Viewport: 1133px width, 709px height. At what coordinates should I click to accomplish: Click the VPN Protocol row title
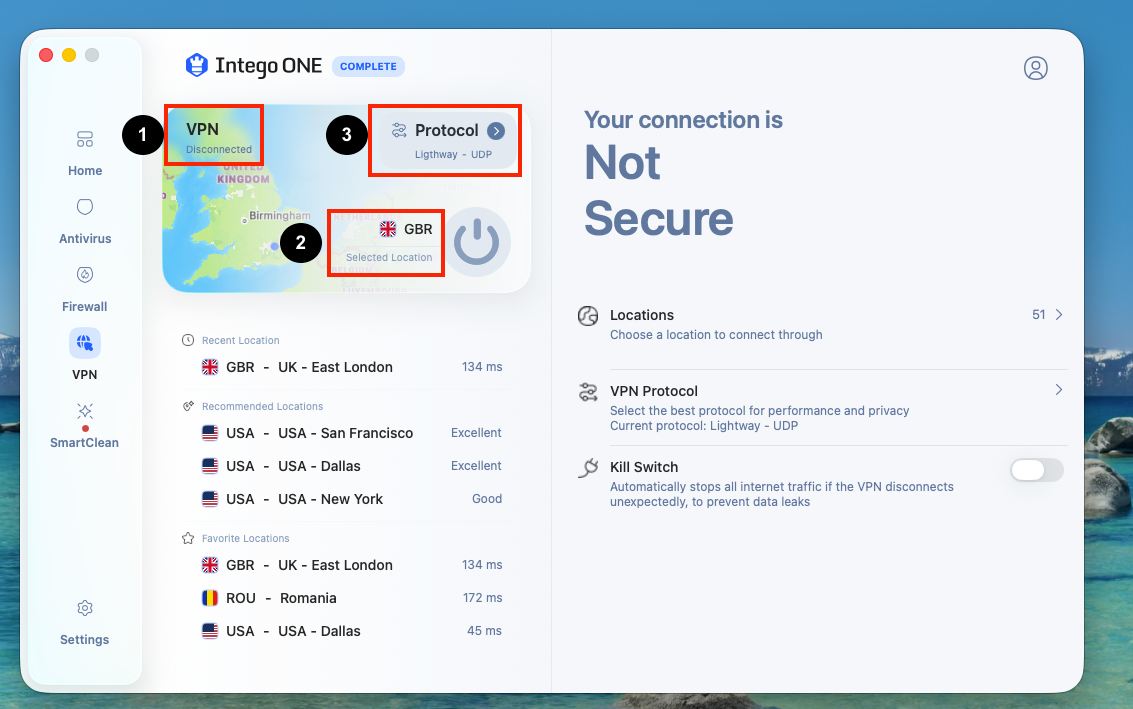(654, 391)
